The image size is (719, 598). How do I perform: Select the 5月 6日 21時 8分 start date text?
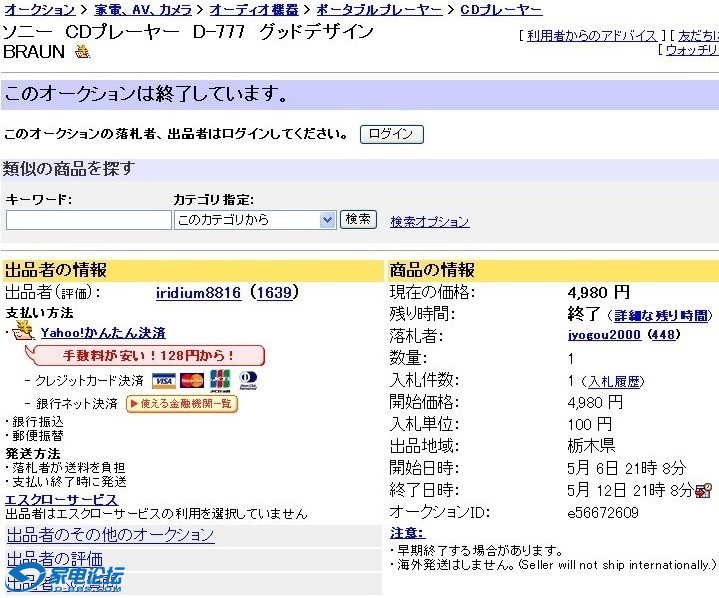[626, 468]
